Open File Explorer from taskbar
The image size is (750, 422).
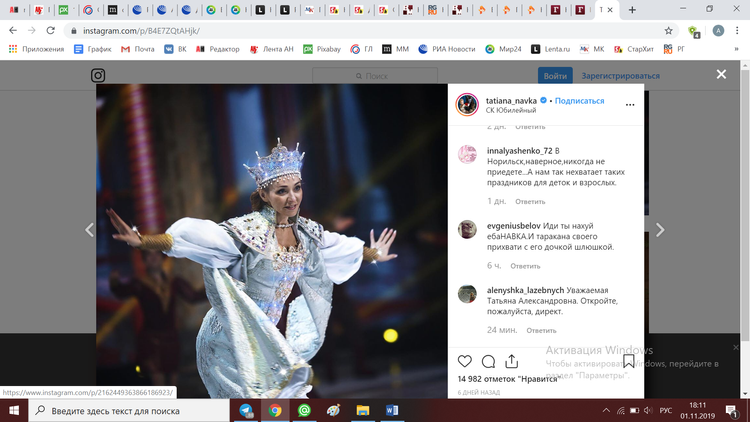363,411
